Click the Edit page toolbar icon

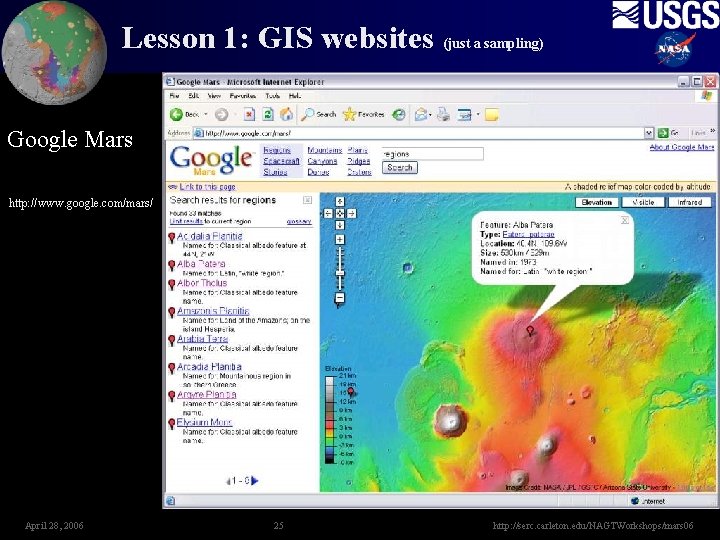coord(464,114)
